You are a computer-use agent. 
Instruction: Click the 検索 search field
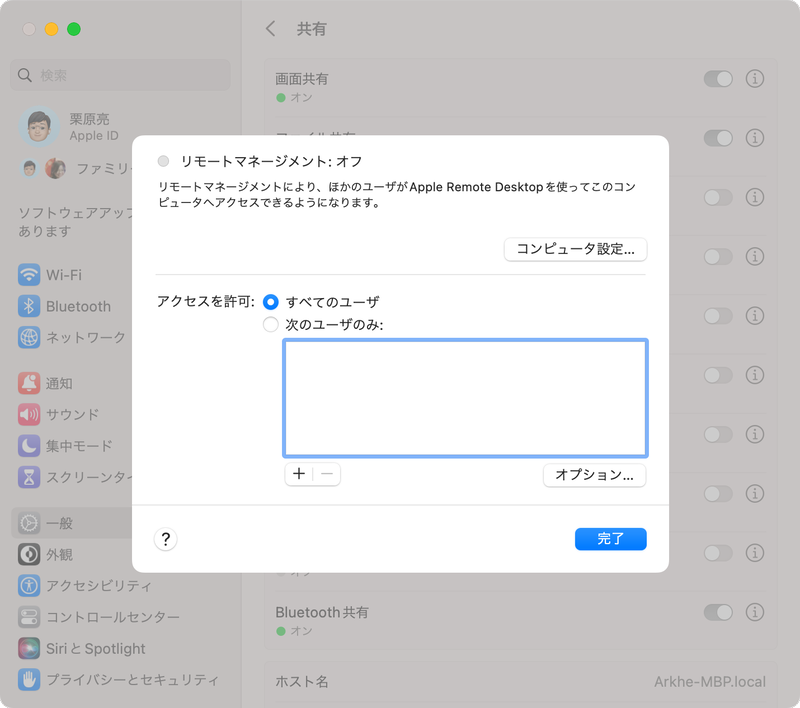(x=120, y=75)
